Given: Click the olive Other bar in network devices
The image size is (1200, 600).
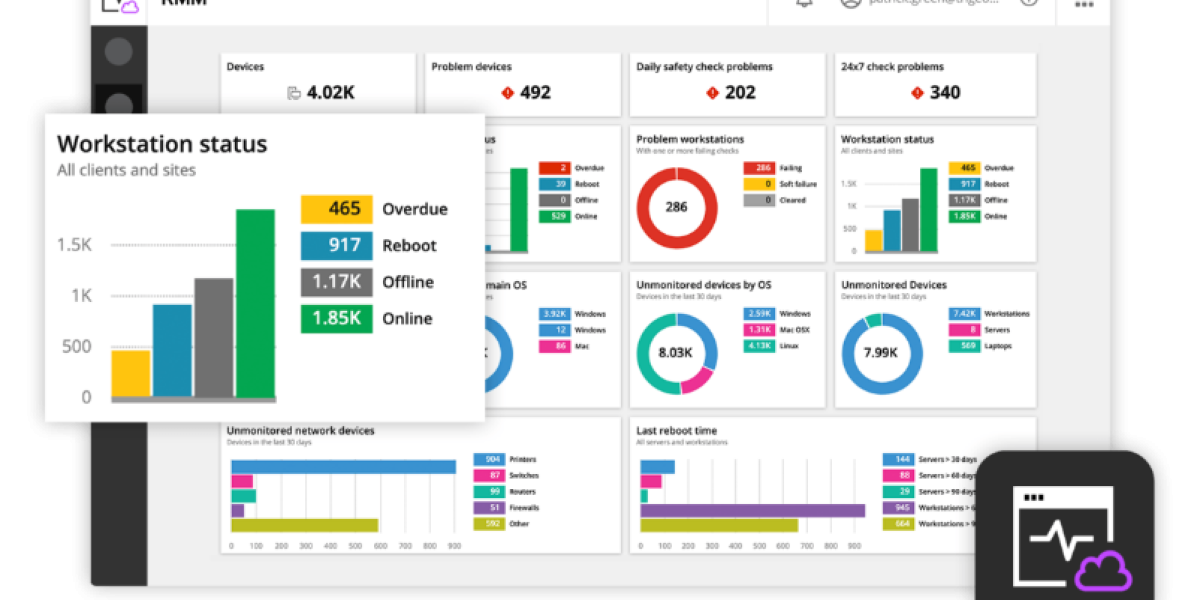Looking at the screenshot, I should pyautogui.click(x=305, y=525).
